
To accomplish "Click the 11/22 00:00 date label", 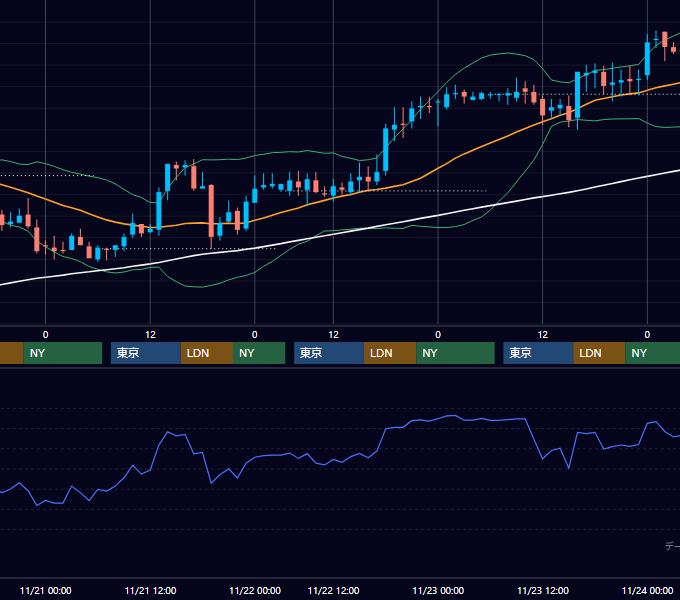I will tap(255, 590).
